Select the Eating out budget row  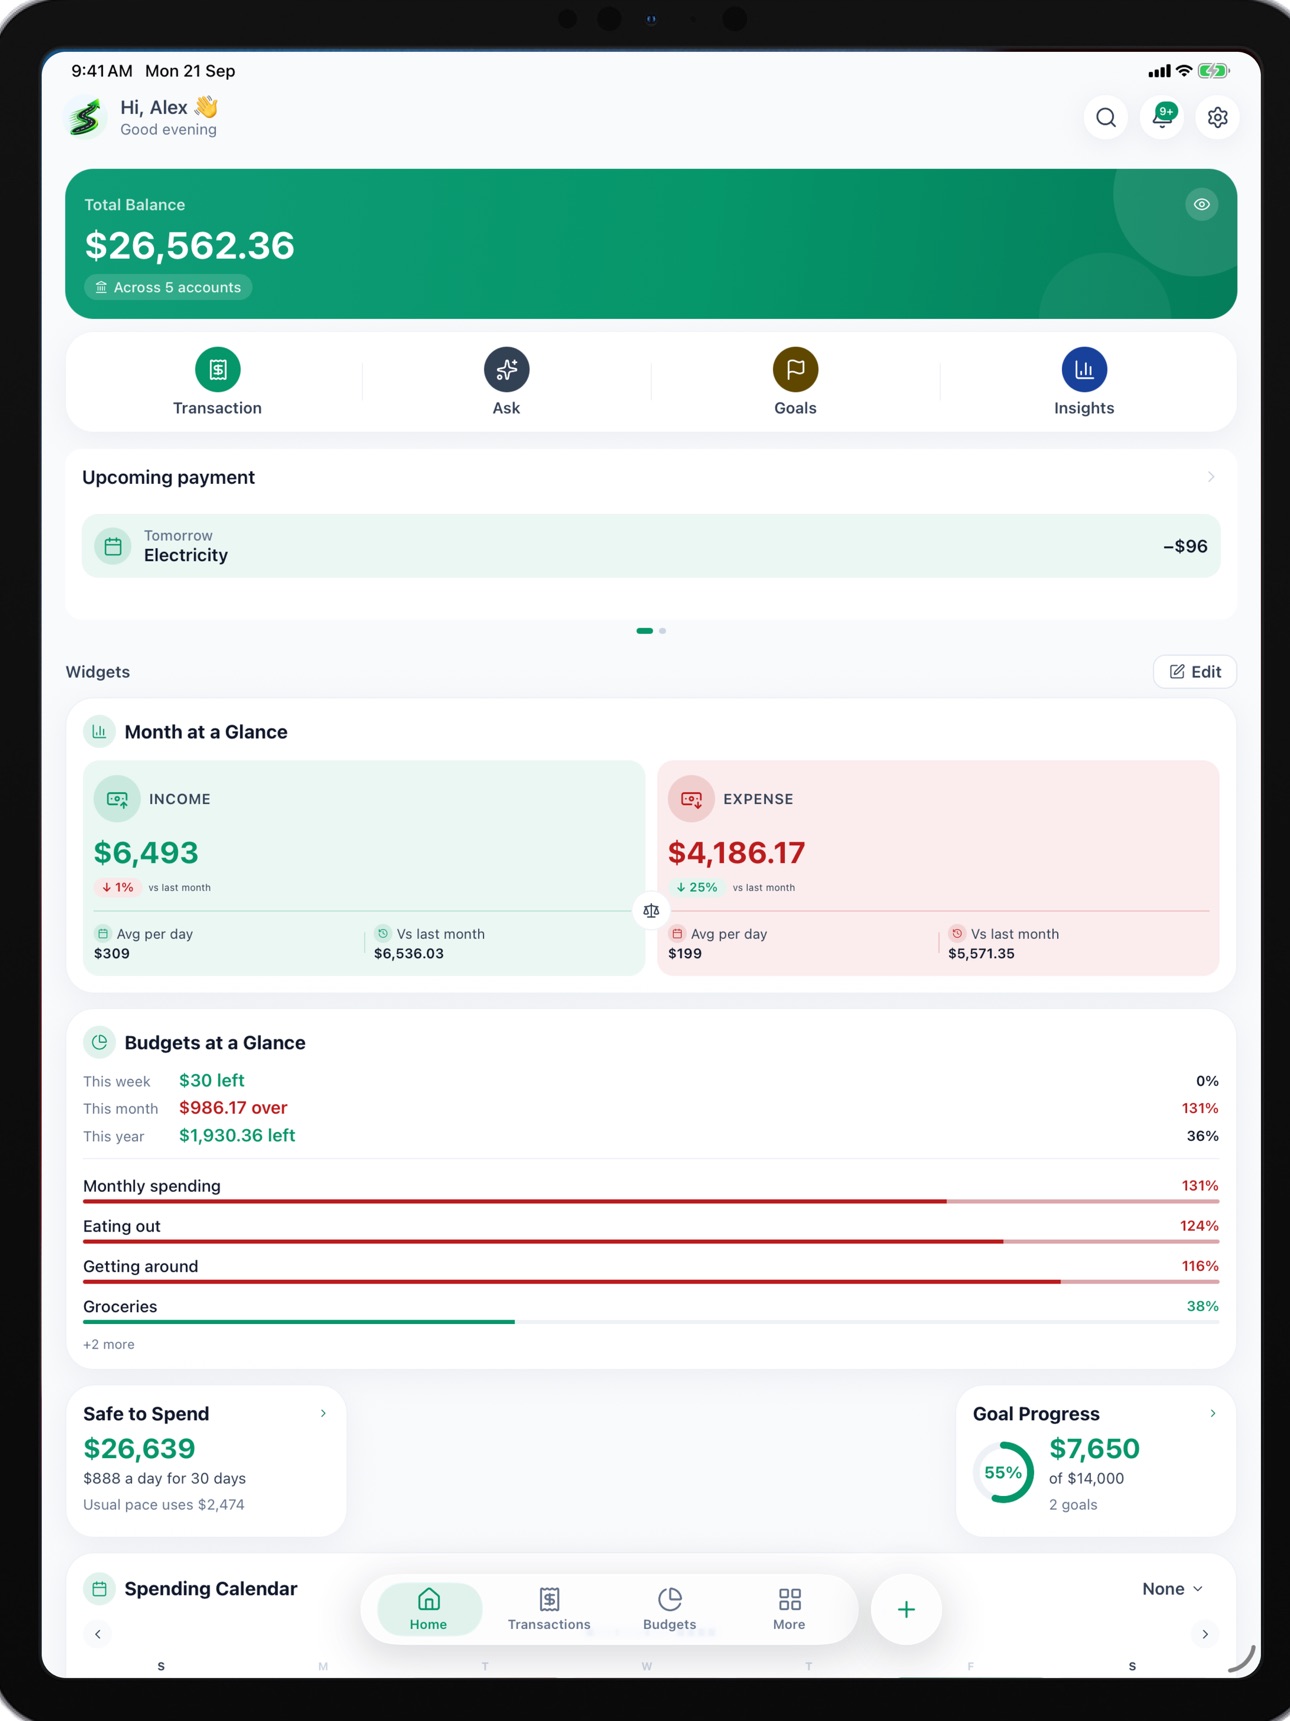[651, 1232]
